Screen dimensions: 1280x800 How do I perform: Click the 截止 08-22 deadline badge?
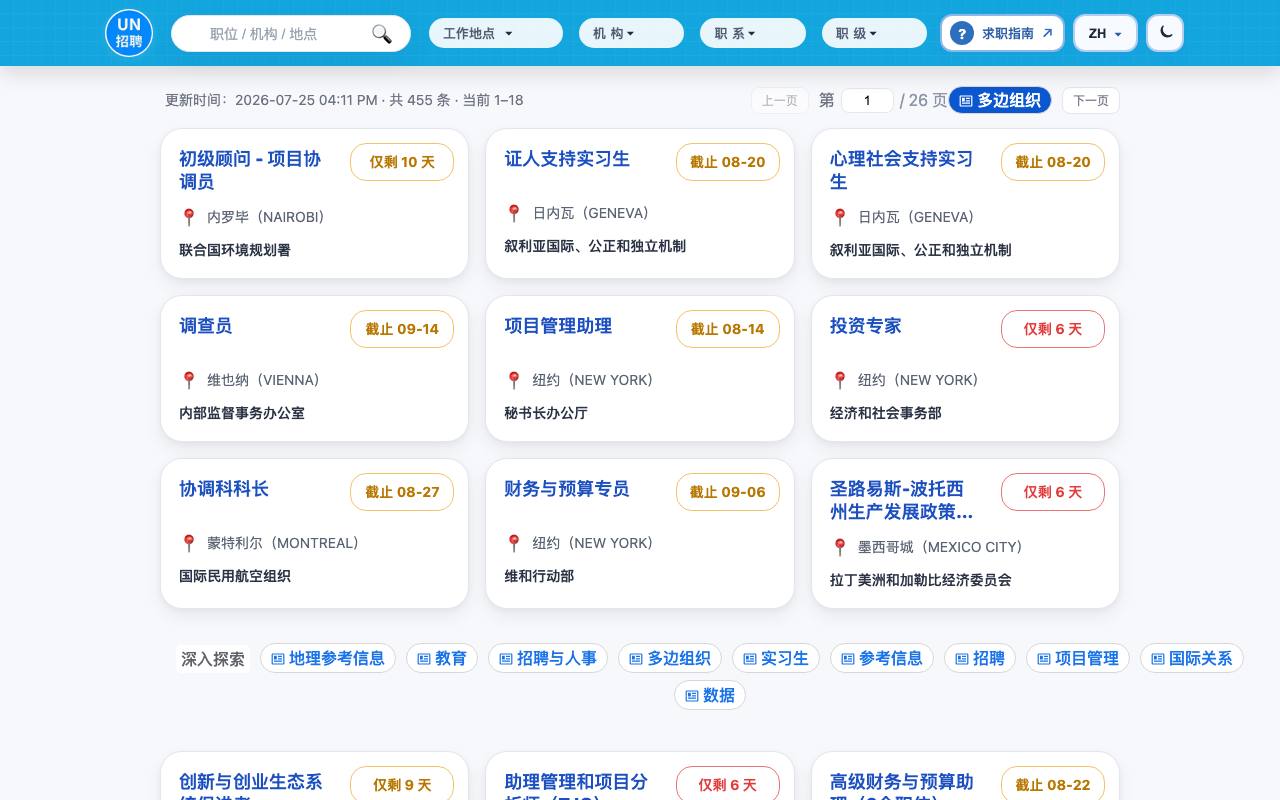1053,785
